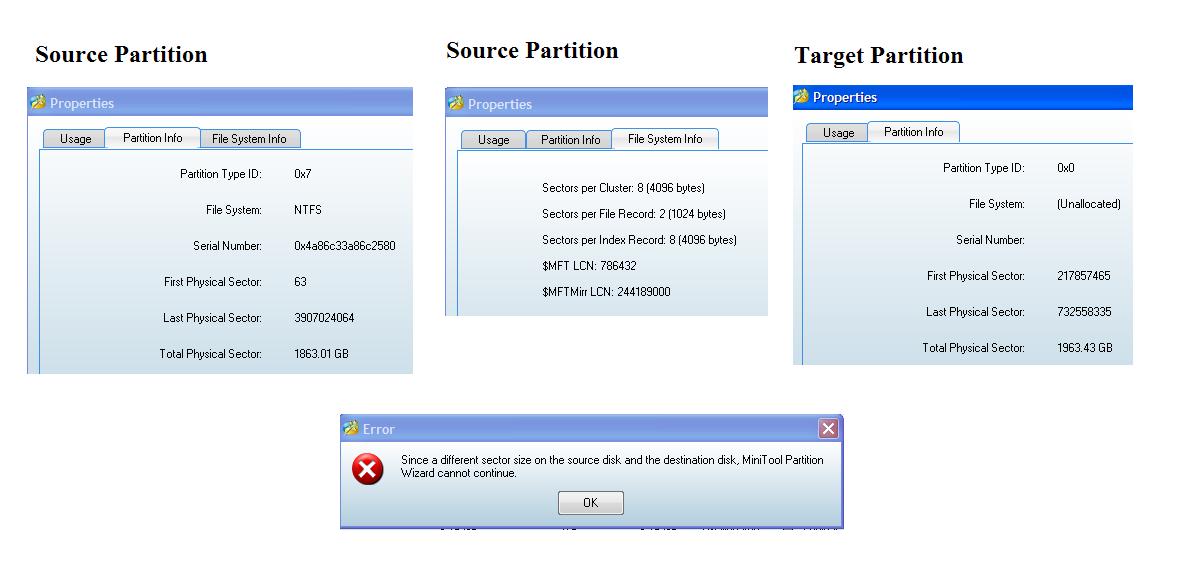1202x573 pixels.
Task: Click target Last Physical Sector value 732558335
Action: tap(1084, 312)
